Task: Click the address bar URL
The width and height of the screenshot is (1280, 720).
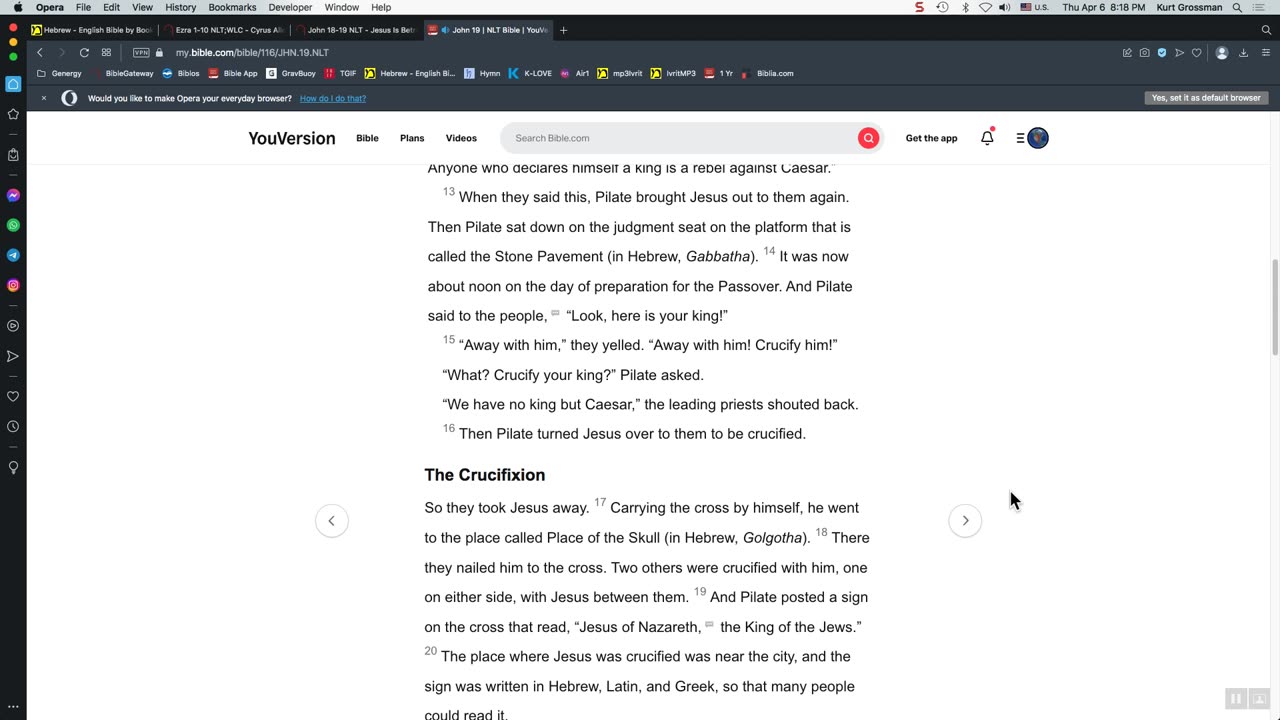Action: (252, 52)
